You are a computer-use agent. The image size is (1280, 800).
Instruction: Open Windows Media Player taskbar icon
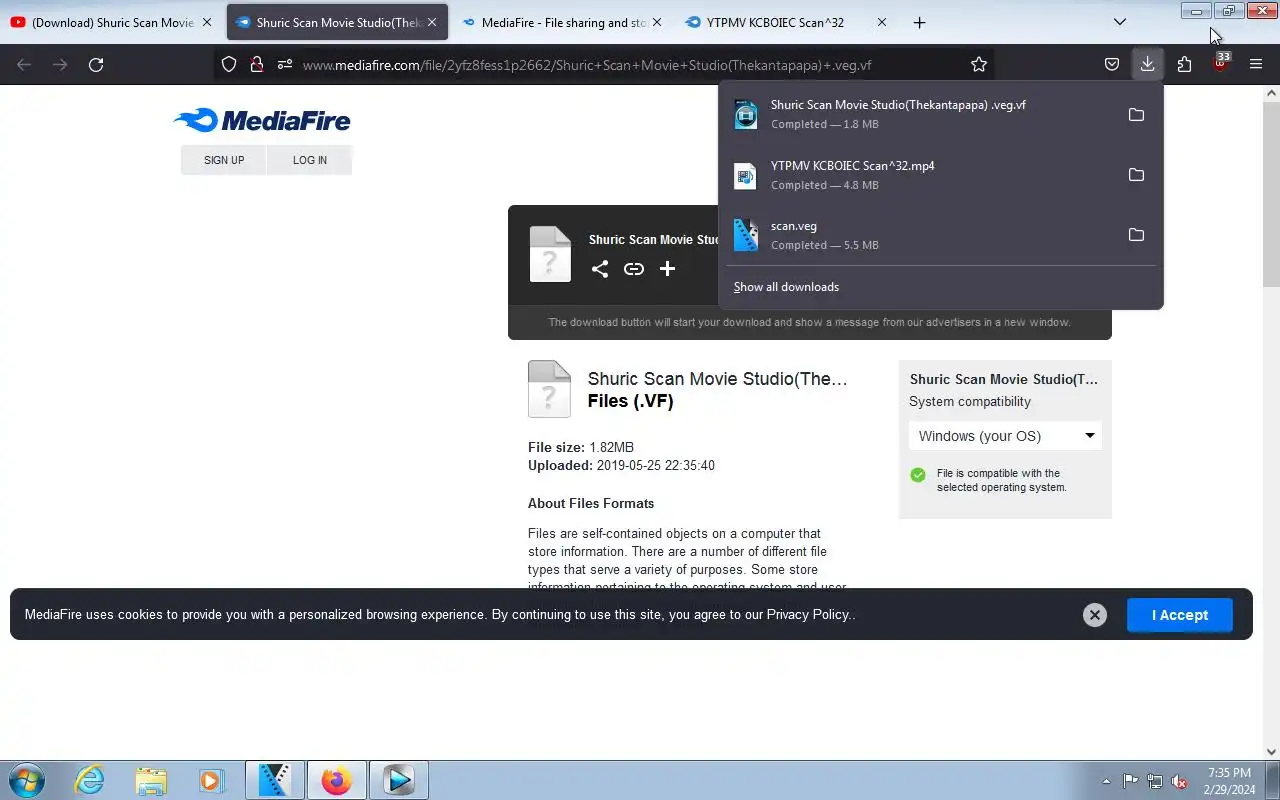click(211, 780)
